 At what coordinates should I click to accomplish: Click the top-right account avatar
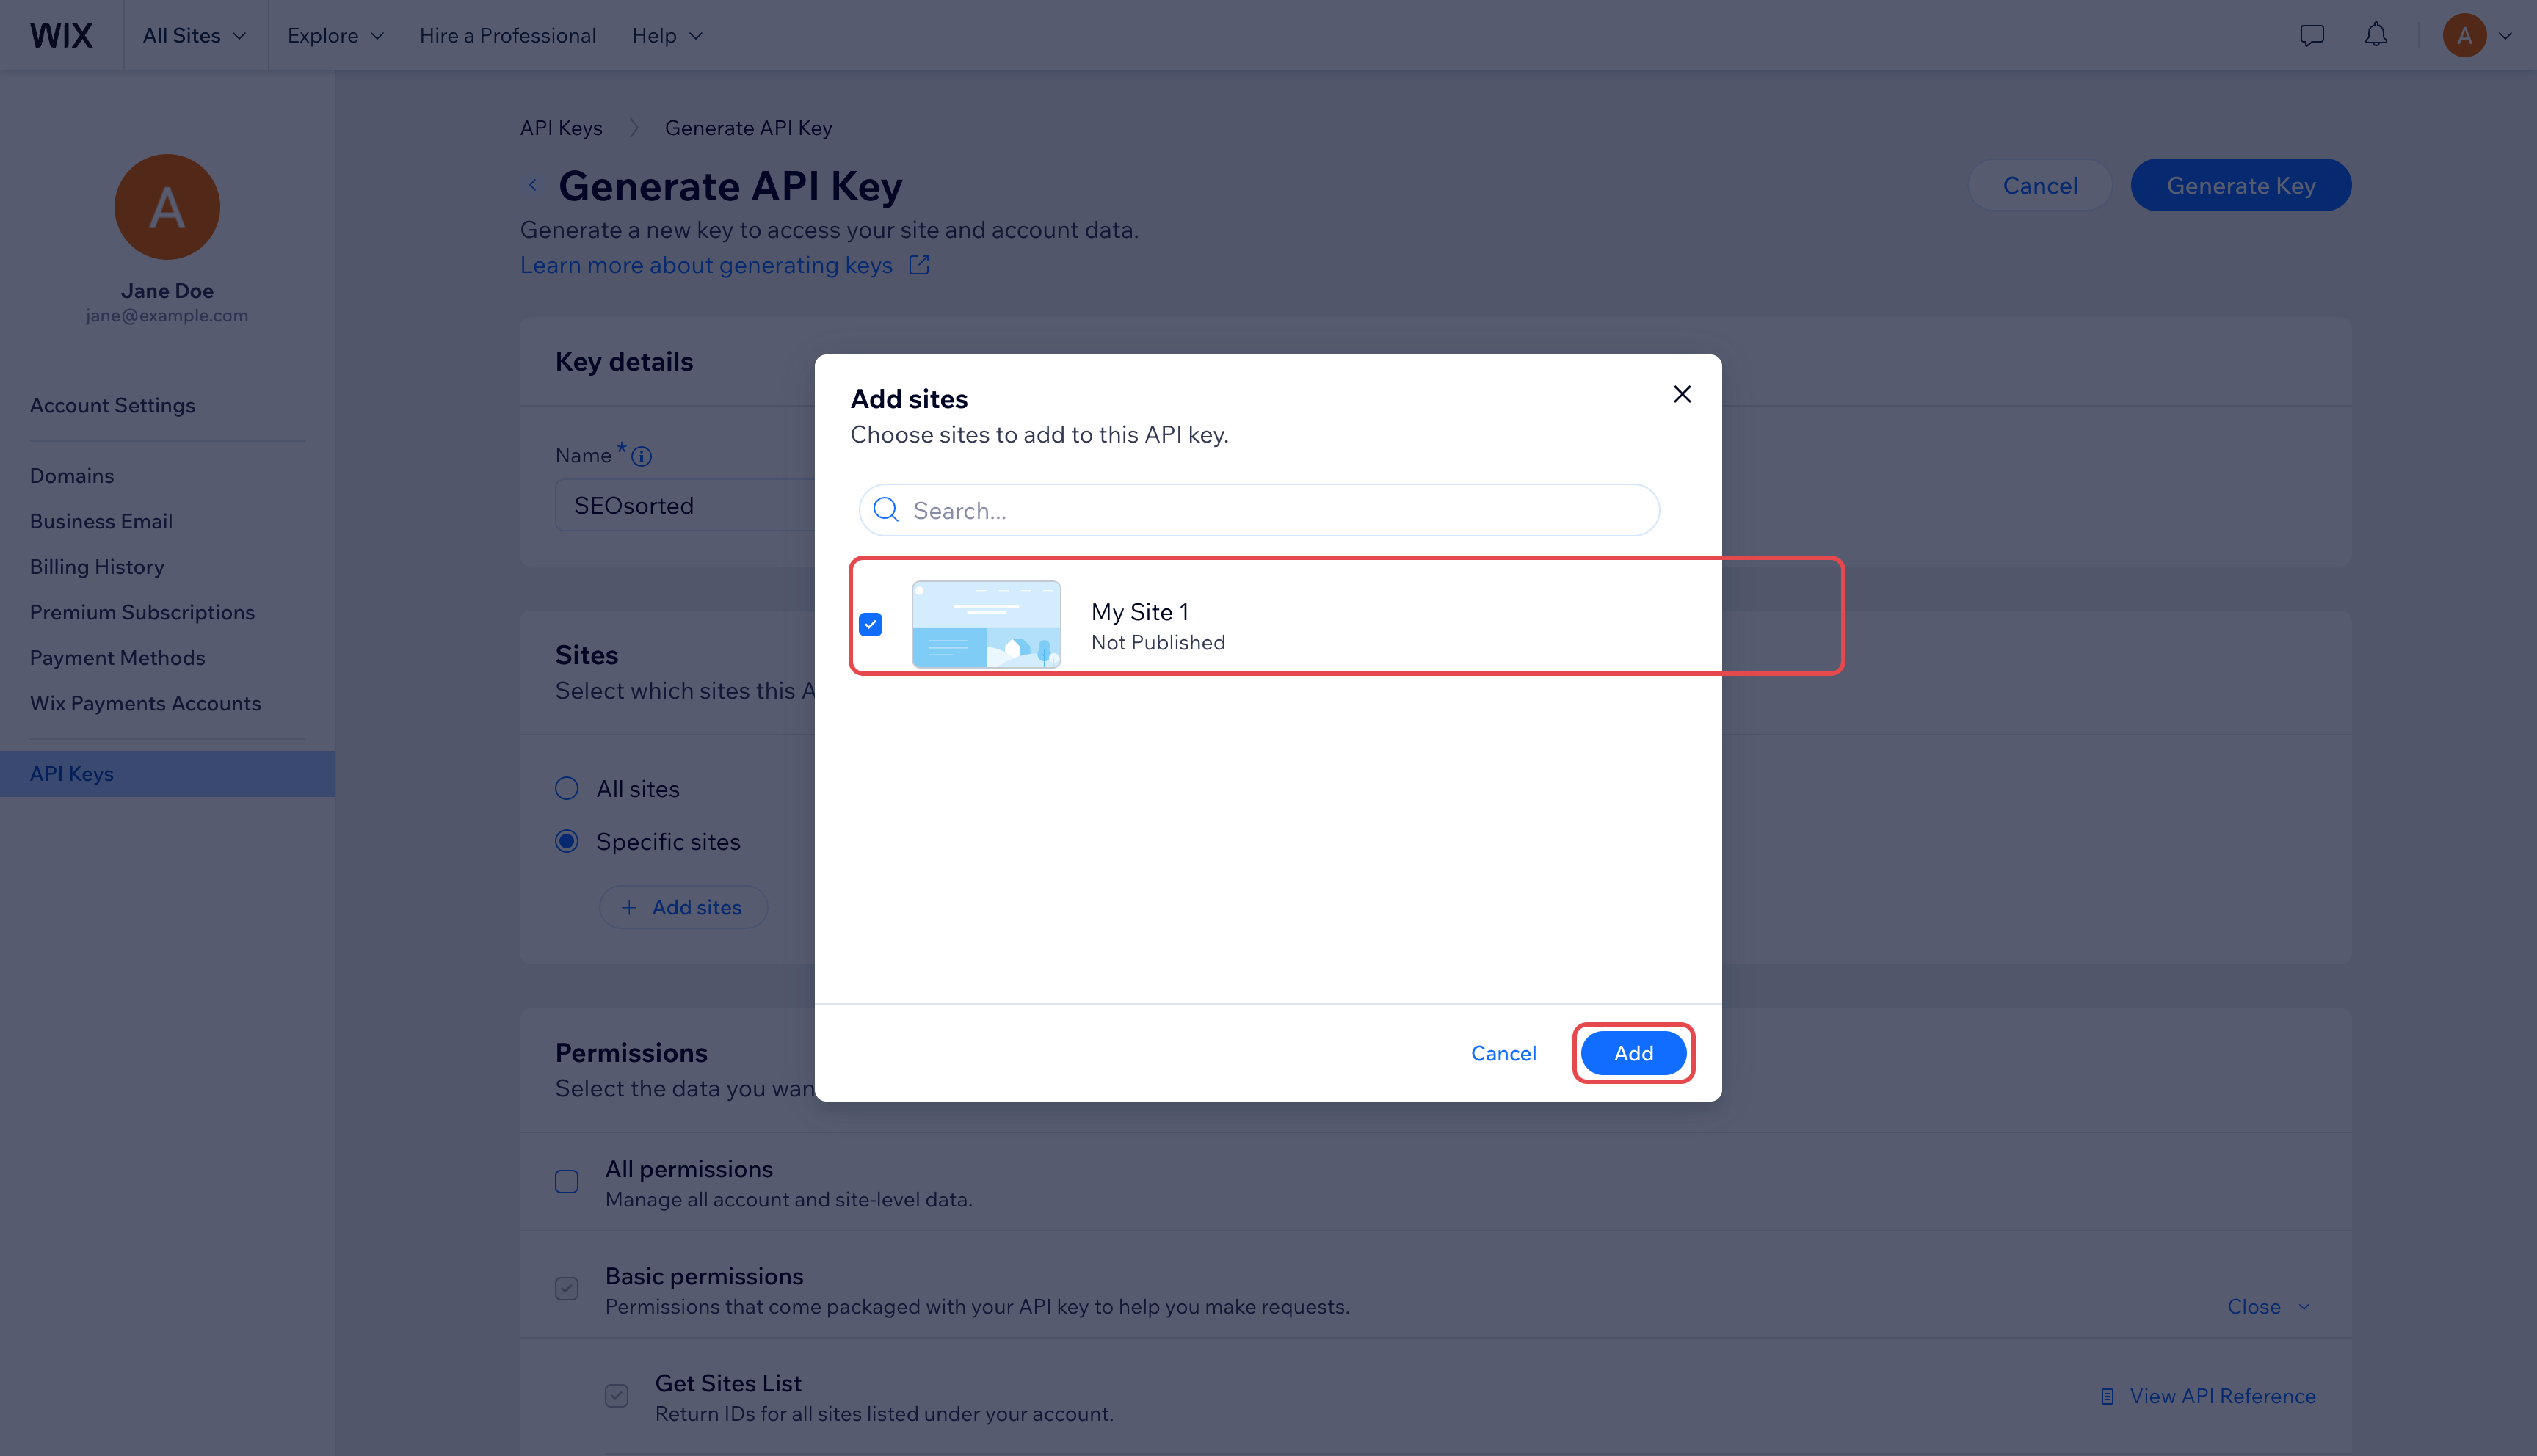point(2464,35)
